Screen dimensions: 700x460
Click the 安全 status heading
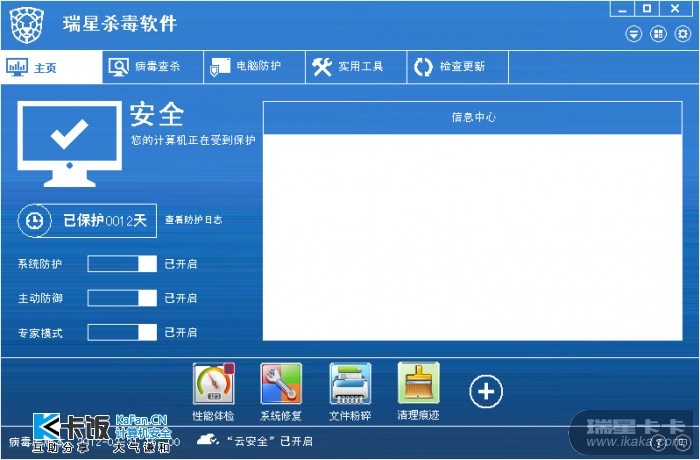click(x=157, y=114)
